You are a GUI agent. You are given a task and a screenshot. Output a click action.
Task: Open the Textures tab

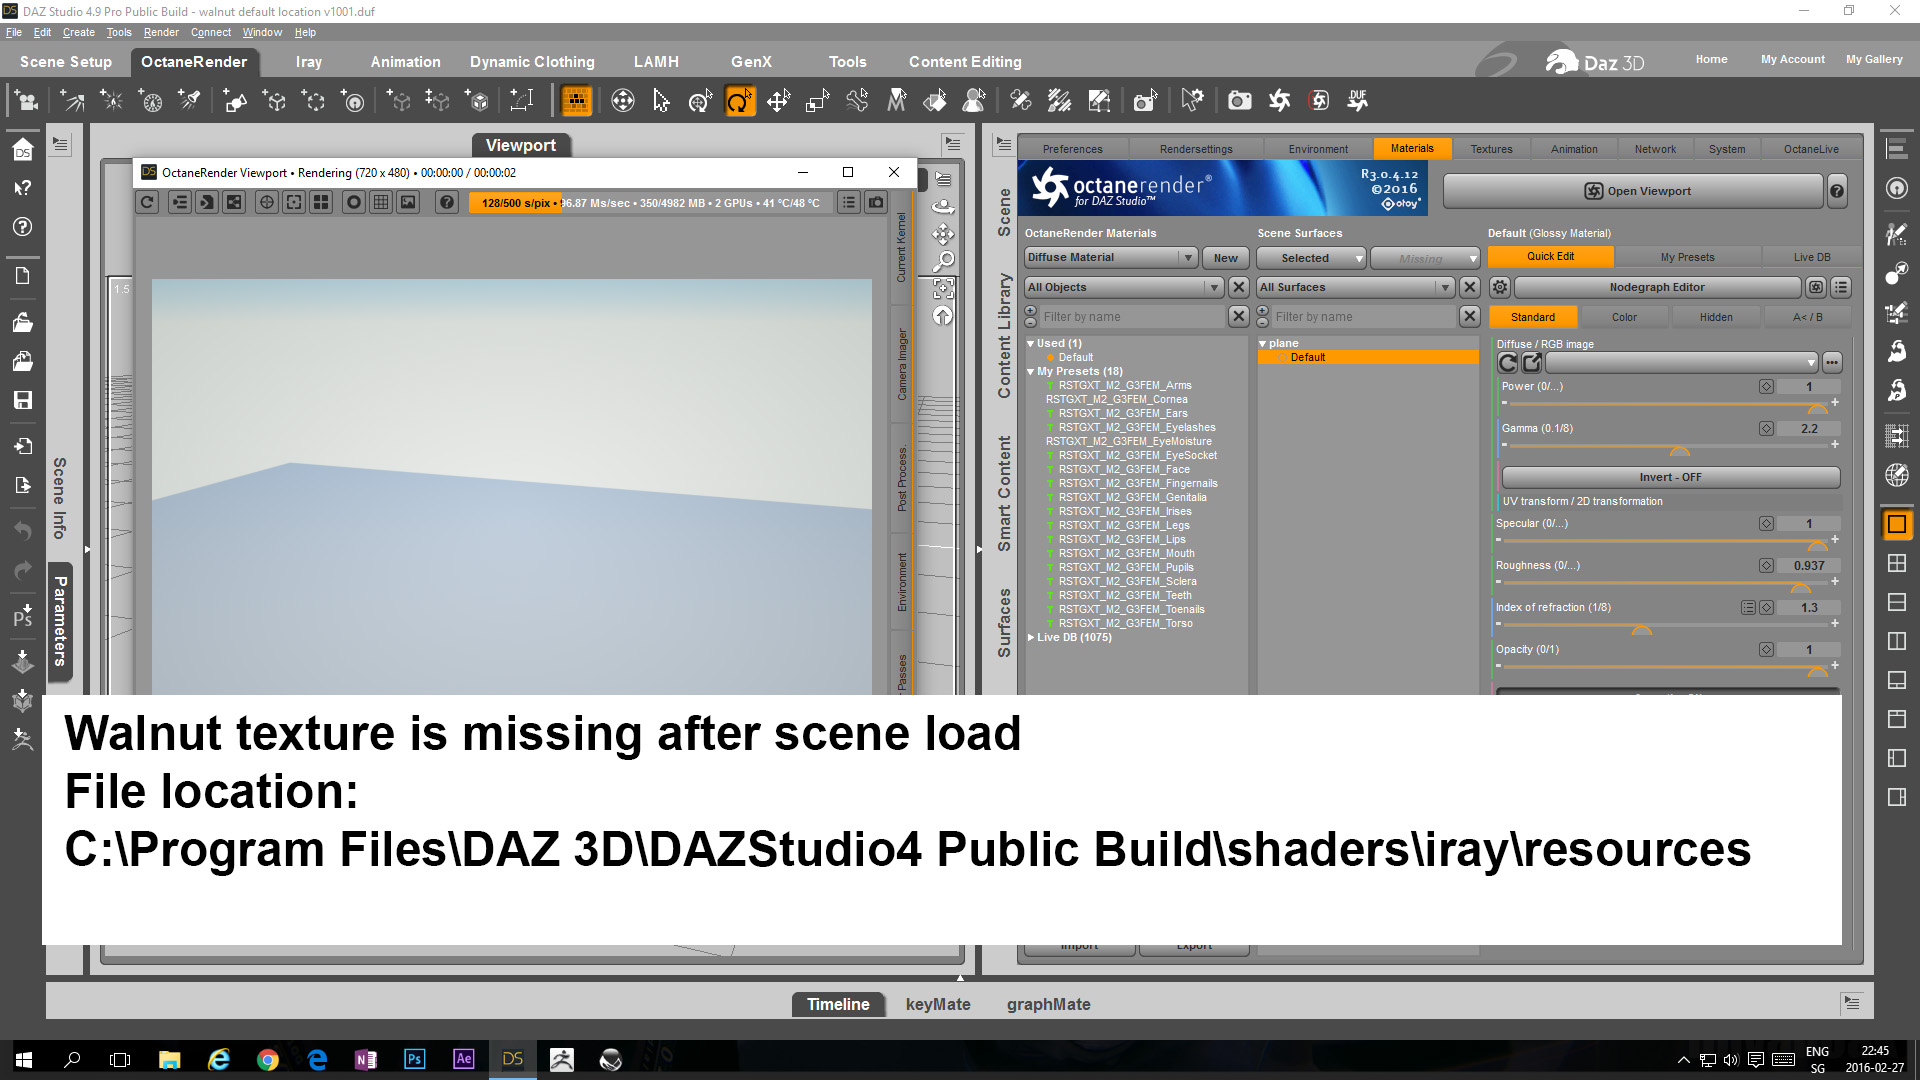[x=1491, y=149]
